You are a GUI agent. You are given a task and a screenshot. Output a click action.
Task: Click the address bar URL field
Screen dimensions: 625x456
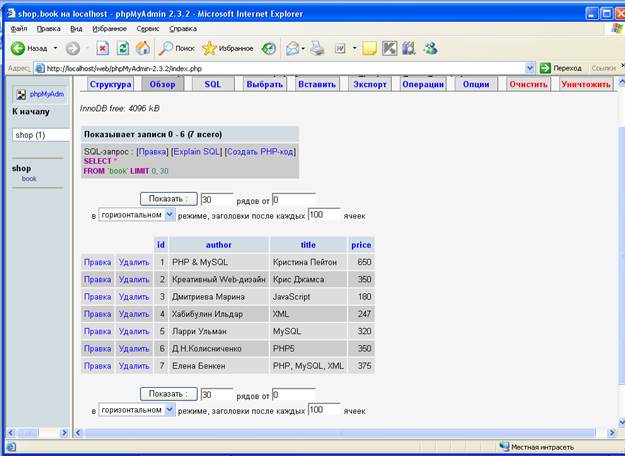tap(285, 68)
